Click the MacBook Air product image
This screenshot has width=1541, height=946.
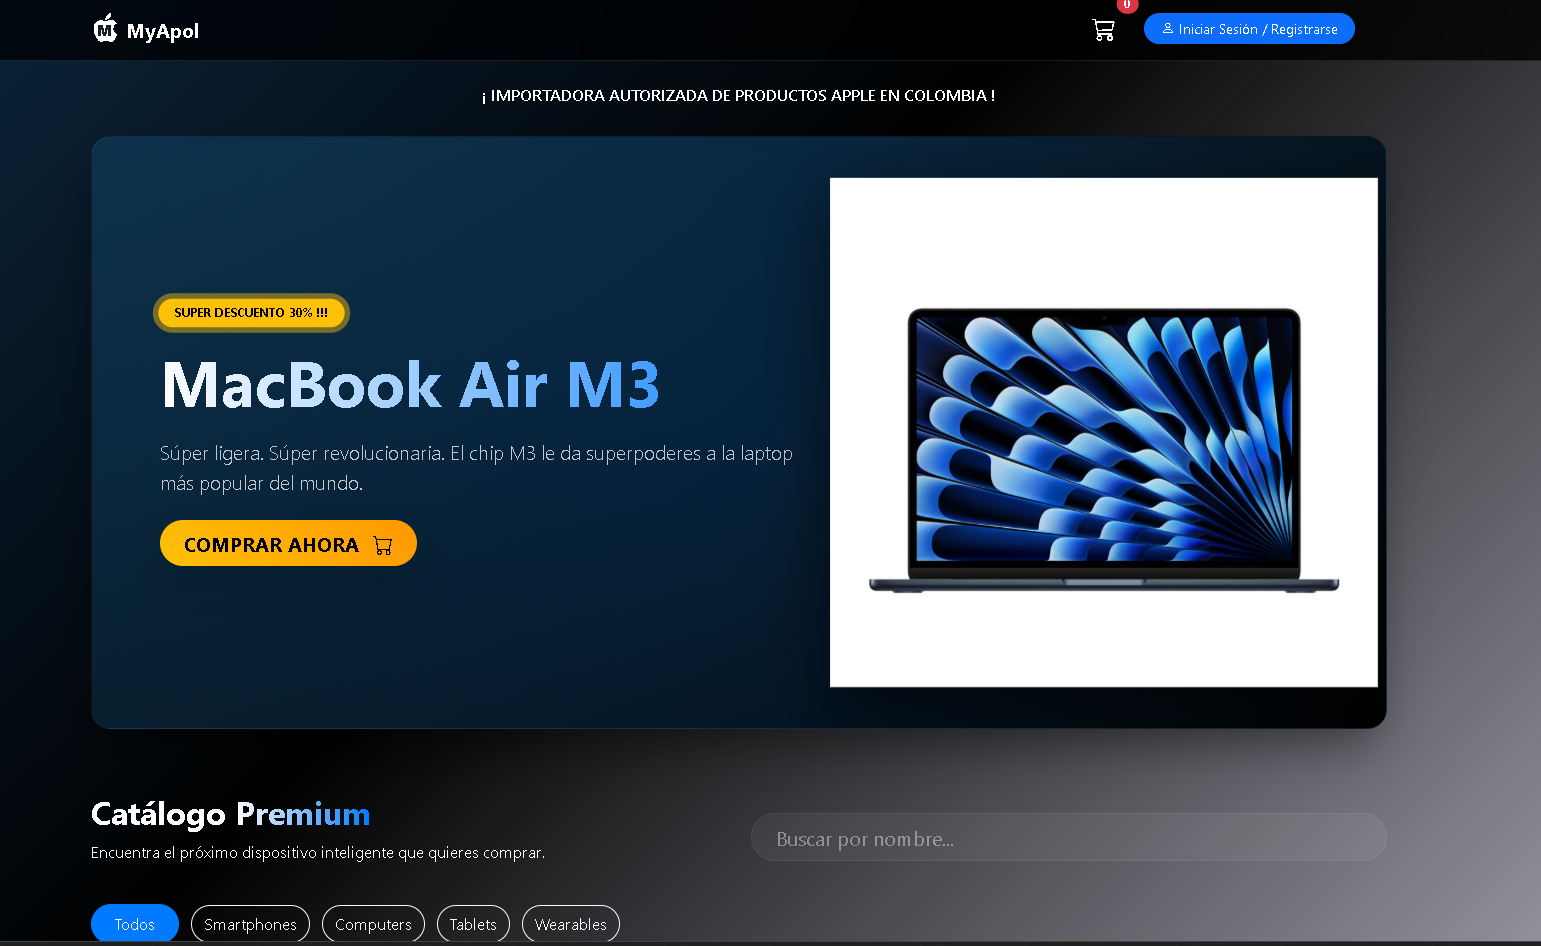coord(1103,431)
